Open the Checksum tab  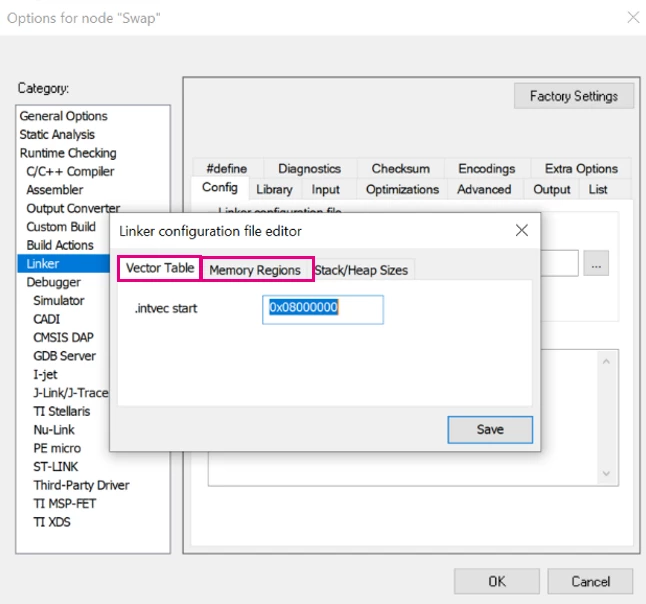click(400, 169)
